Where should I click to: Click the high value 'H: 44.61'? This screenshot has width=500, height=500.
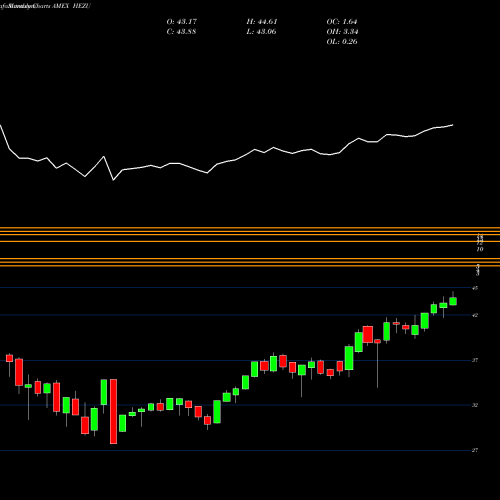click(262, 22)
